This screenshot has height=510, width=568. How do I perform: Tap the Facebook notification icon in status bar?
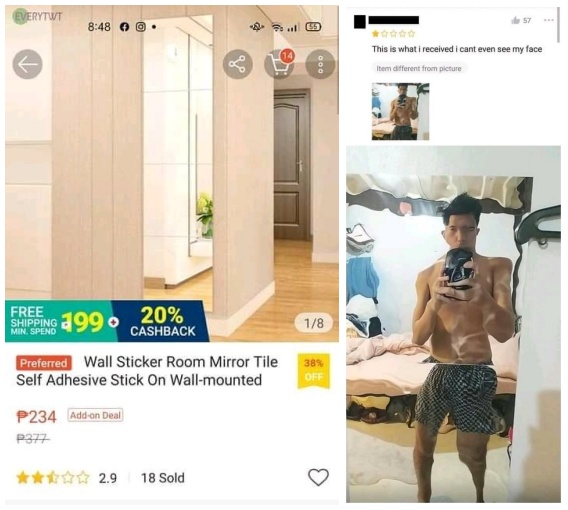pyautogui.click(x=124, y=26)
